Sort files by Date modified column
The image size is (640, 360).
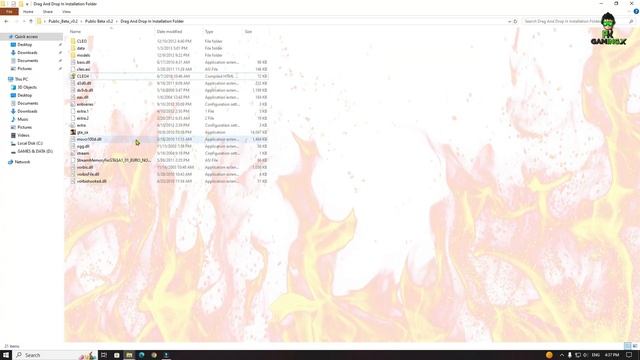coord(169,31)
